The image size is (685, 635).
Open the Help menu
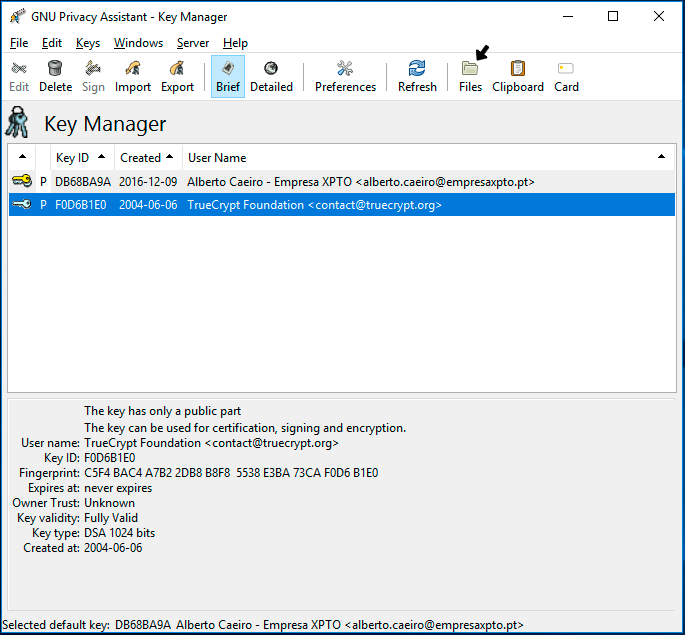tap(235, 43)
